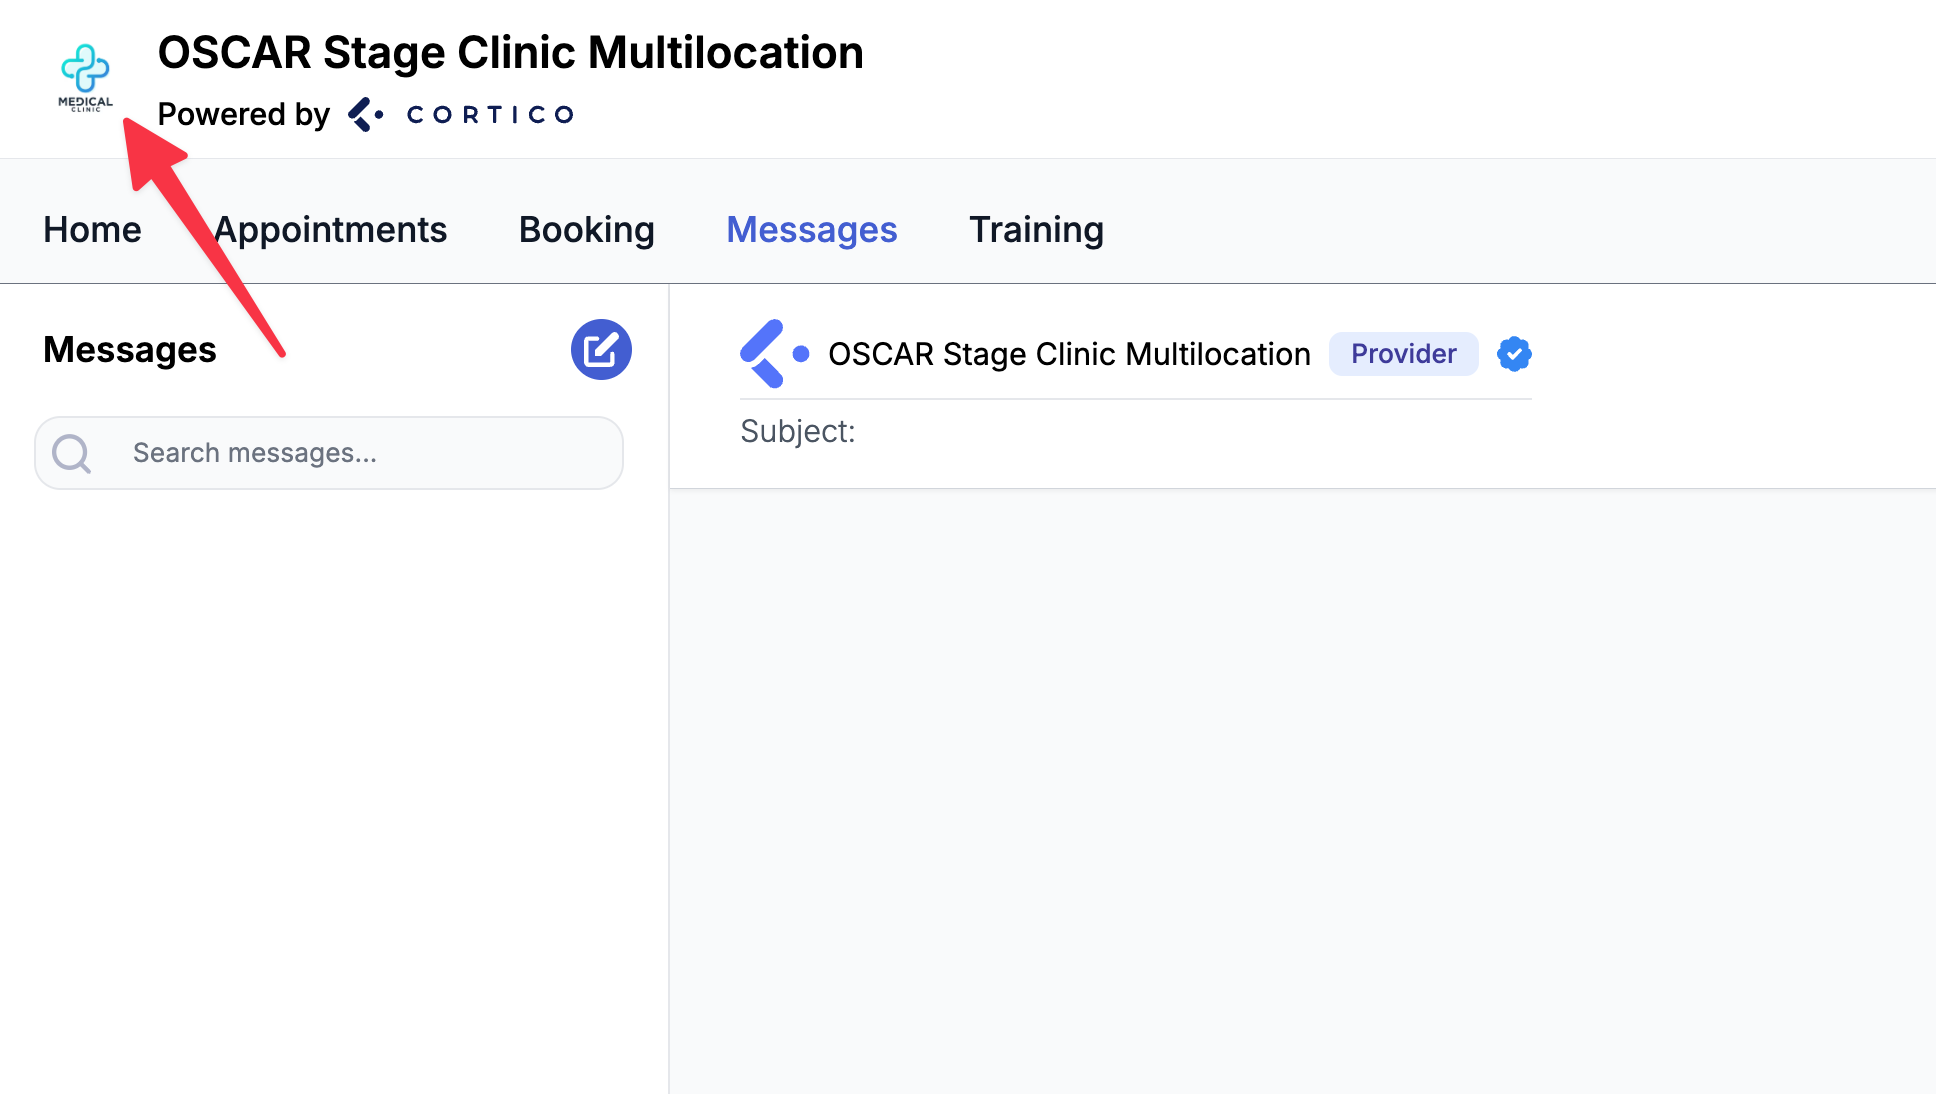Open the Training tab
Image resolution: width=1936 pixels, height=1094 pixels.
pos(1036,230)
